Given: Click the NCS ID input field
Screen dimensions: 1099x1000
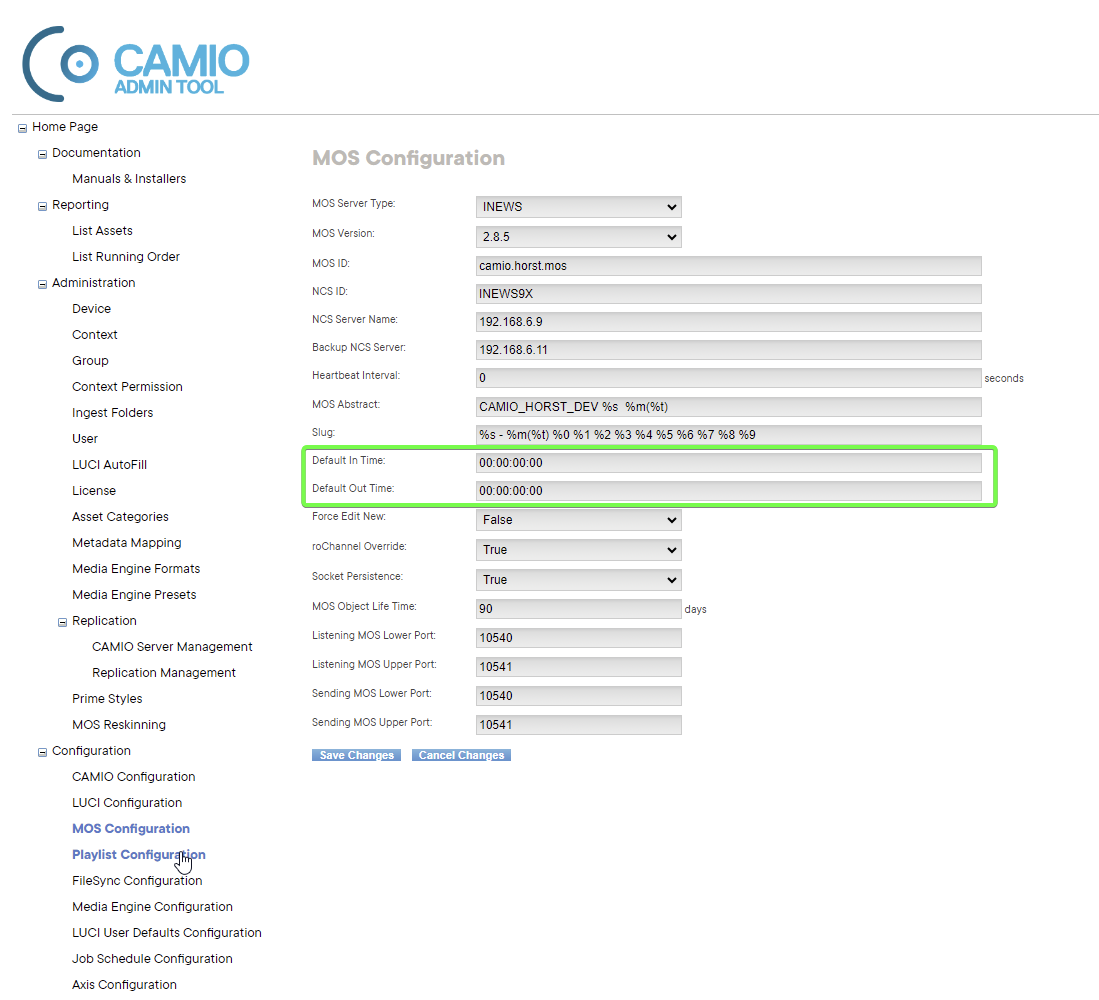Looking at the screenshot, I should click(x=728, y=294).
